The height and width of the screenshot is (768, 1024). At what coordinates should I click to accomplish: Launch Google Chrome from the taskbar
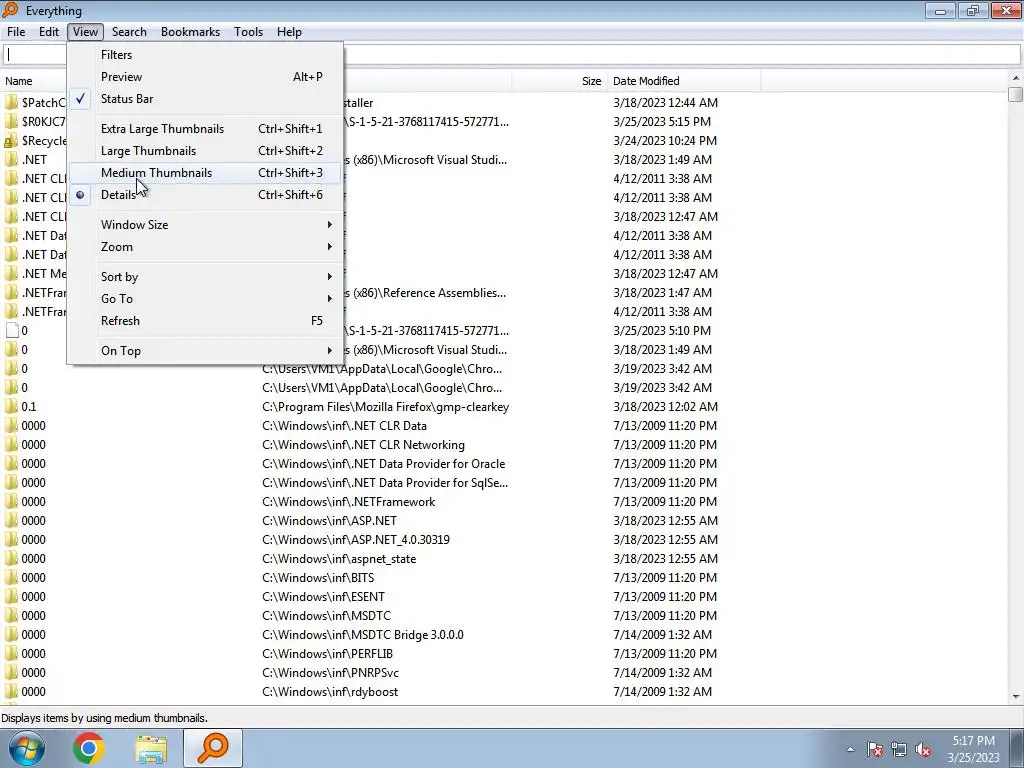click(x=89, y=748)
